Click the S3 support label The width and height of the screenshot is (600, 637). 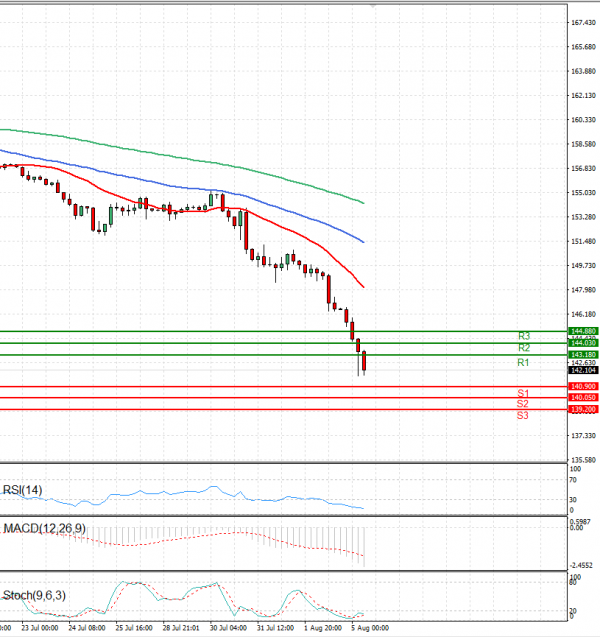coord(523,415)
